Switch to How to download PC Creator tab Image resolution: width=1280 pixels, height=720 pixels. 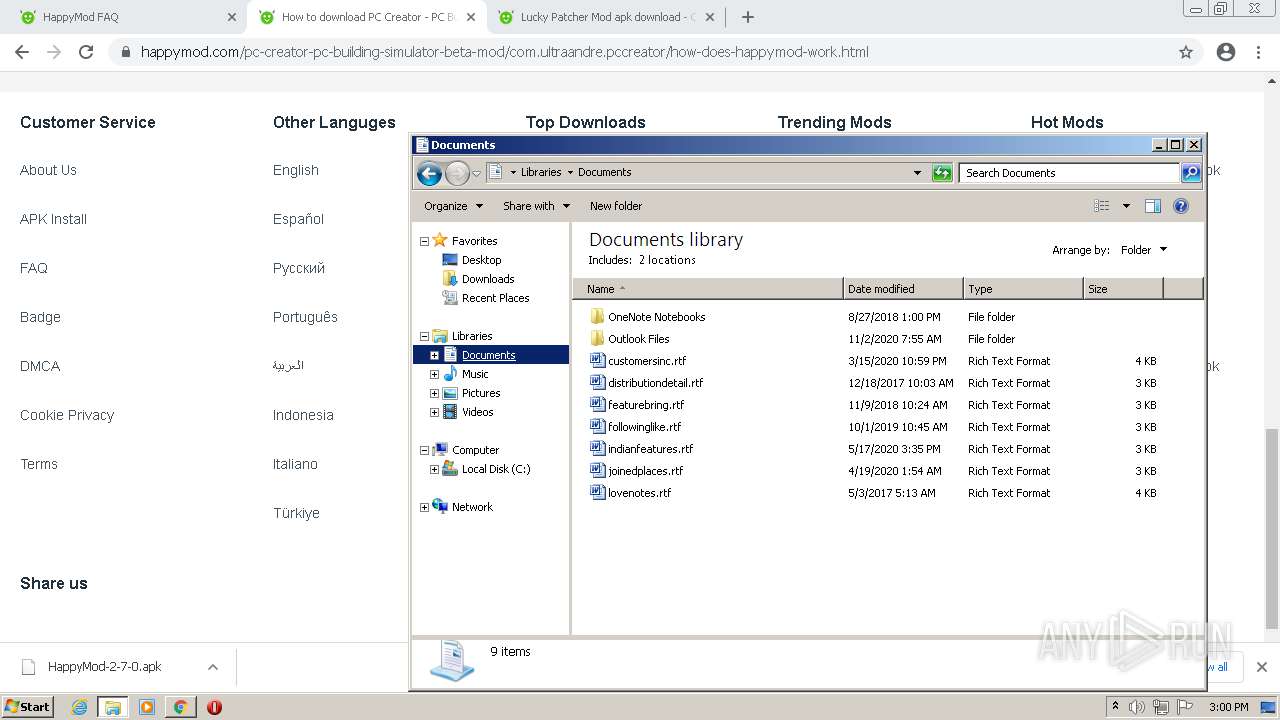point(367,17)
